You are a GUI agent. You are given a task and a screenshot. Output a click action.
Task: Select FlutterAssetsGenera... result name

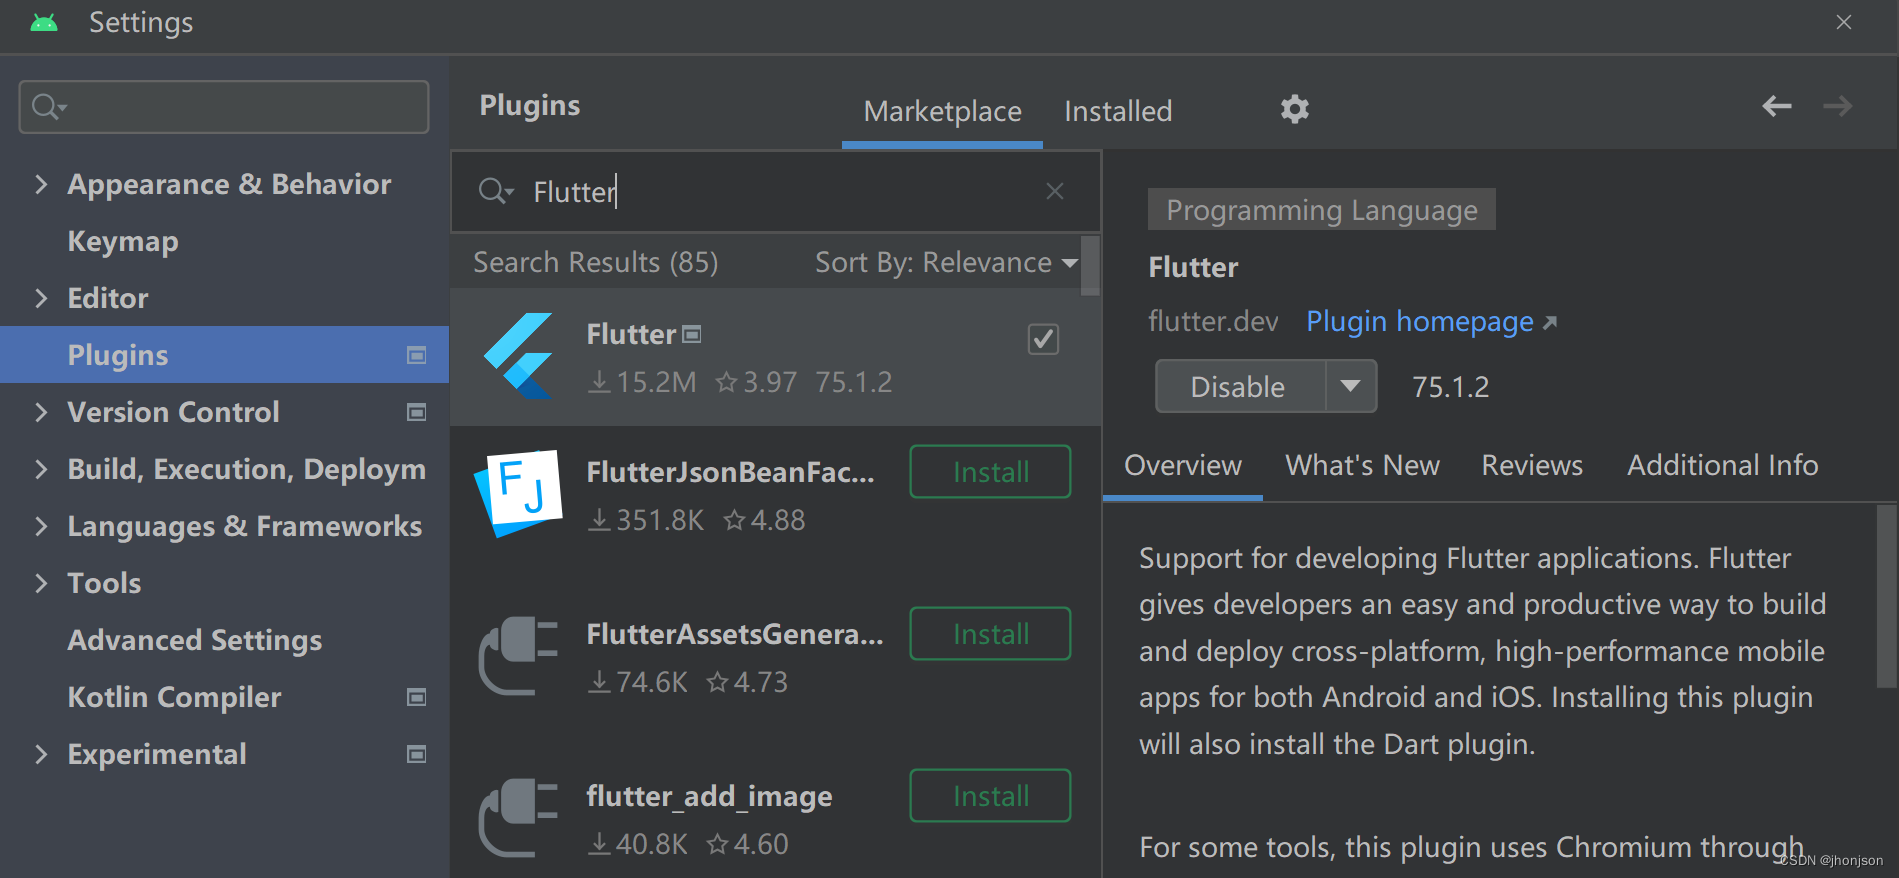pos(735,634)
